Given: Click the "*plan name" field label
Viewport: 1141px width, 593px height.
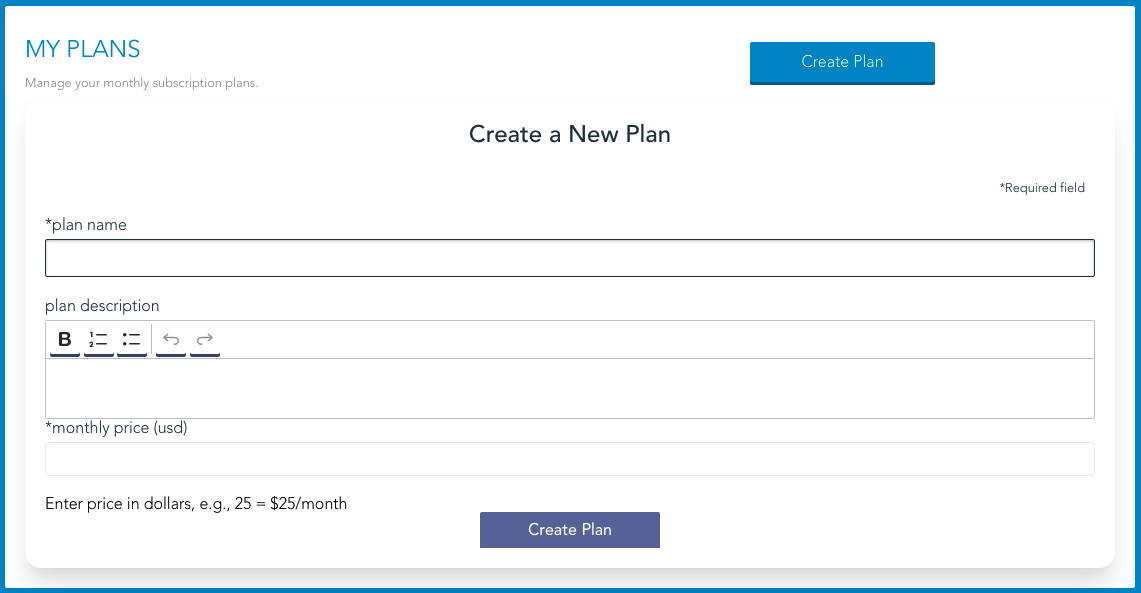Looking at the screenshot, I should [x=85, y=224].
